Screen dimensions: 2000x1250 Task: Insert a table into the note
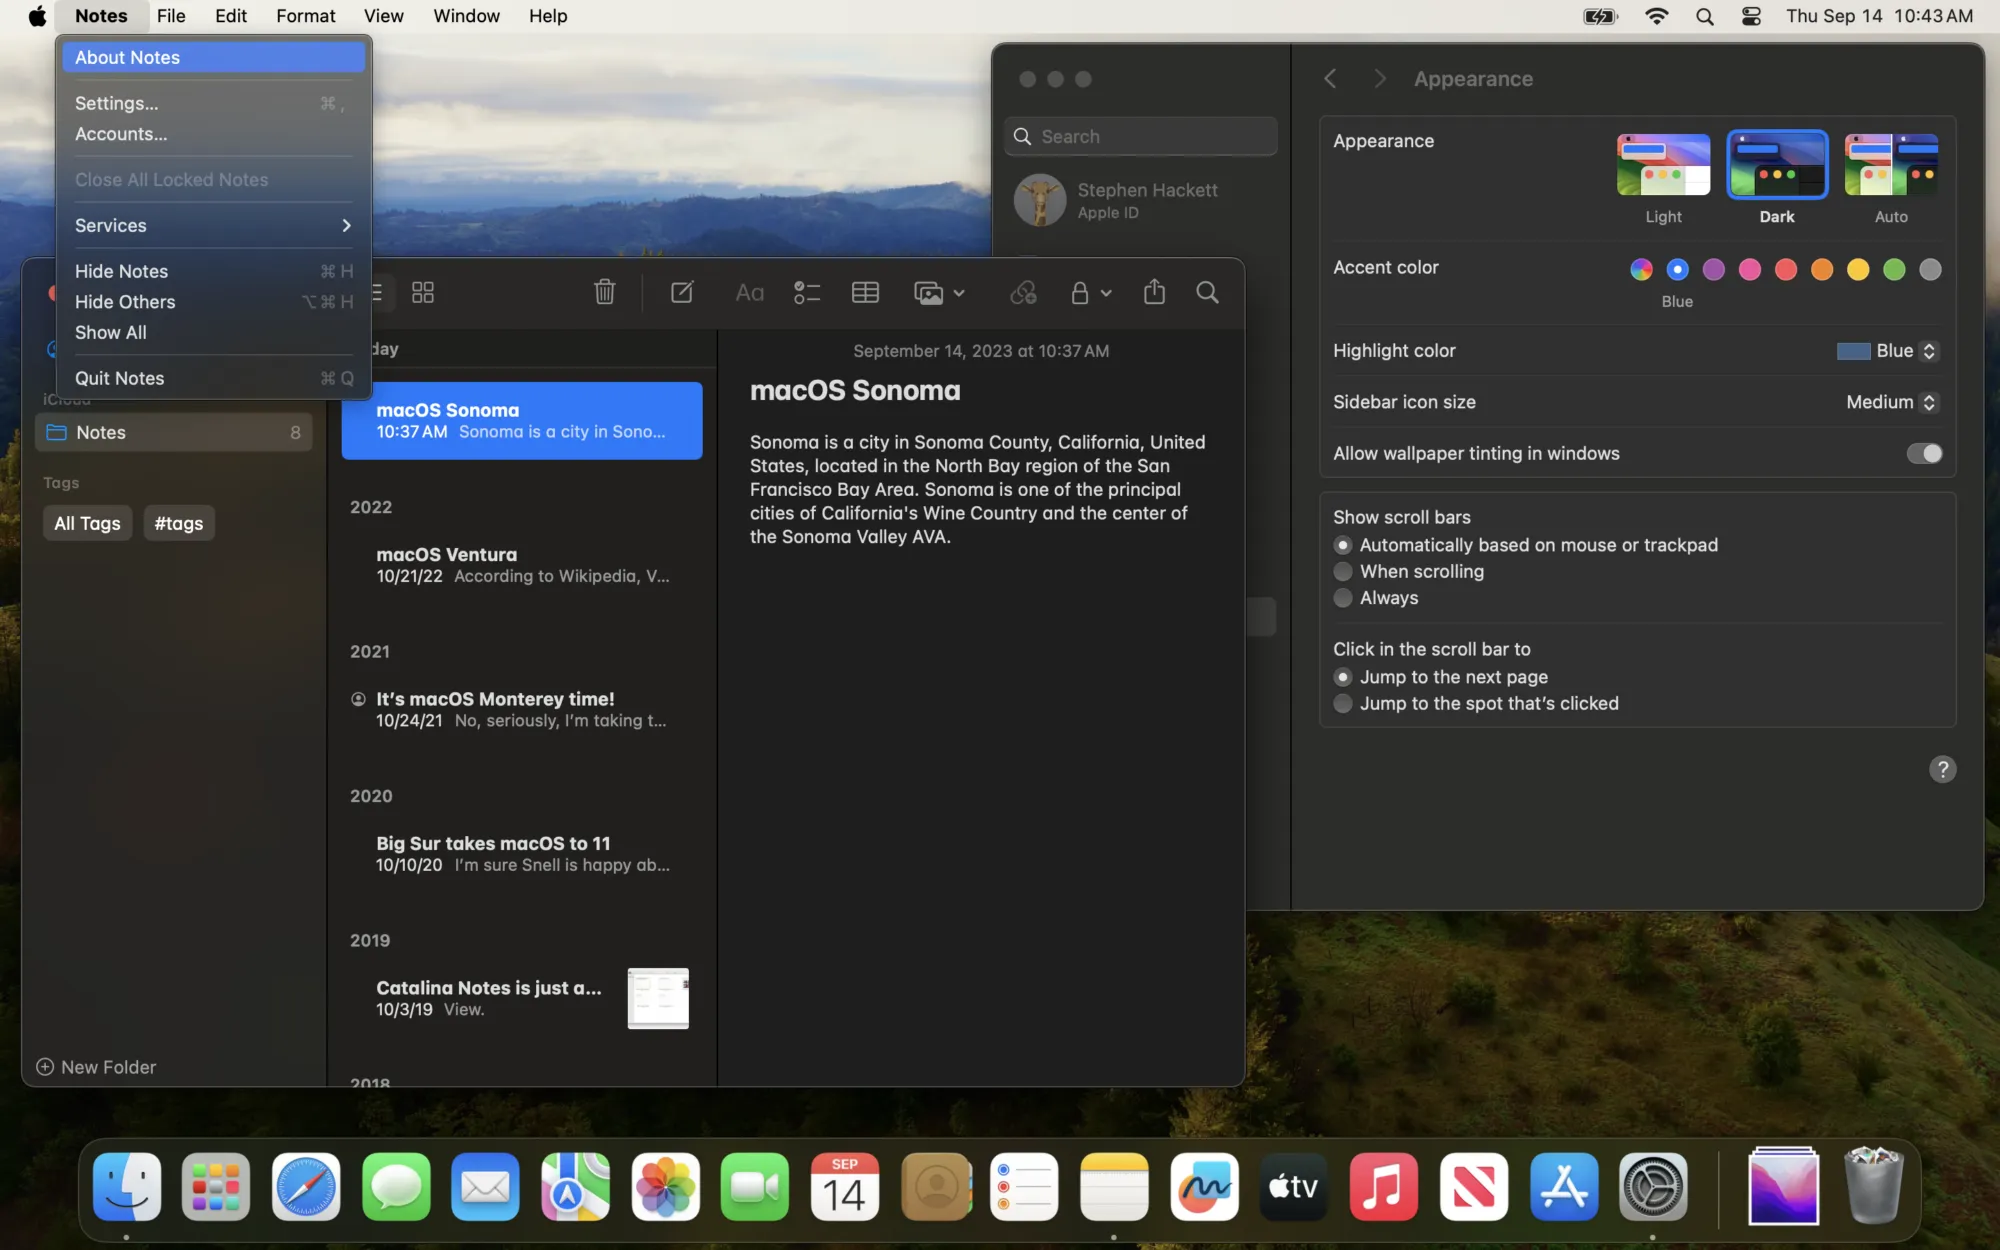point(864,292)
